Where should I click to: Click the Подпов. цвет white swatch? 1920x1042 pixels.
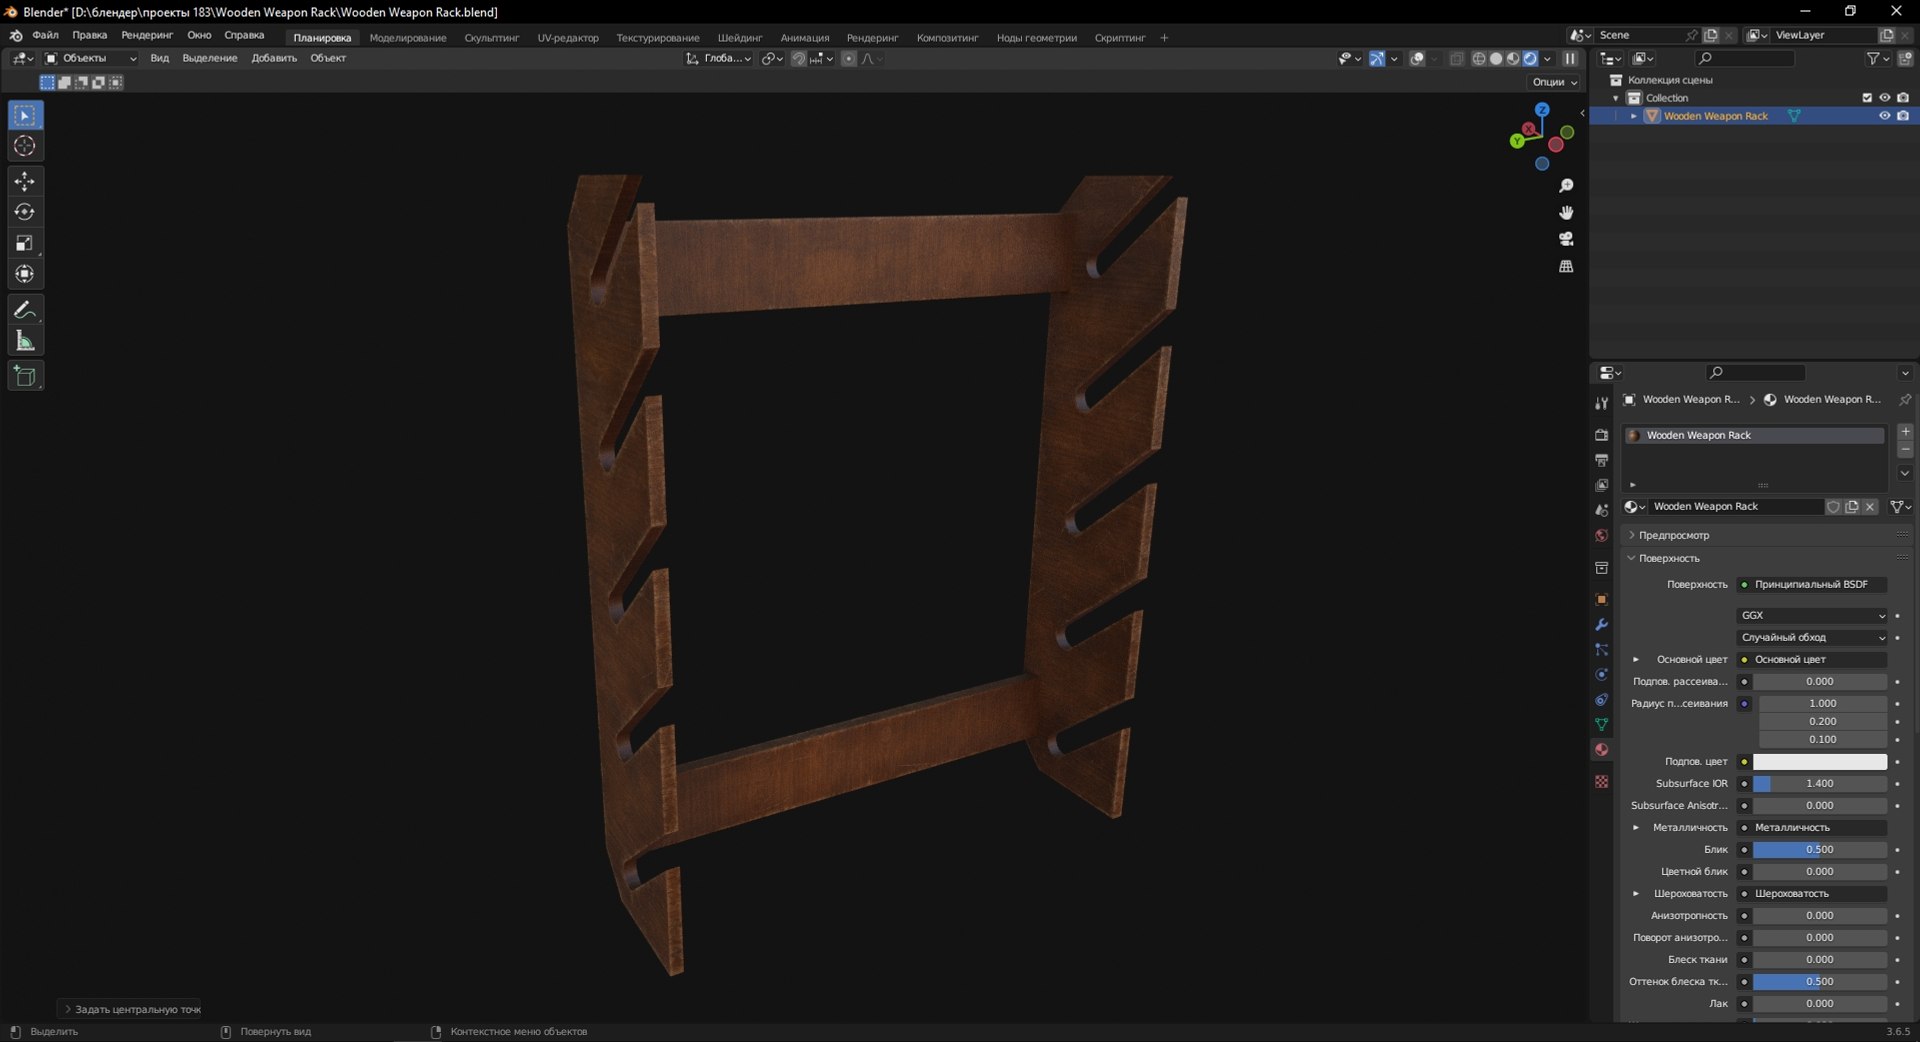1820,762
